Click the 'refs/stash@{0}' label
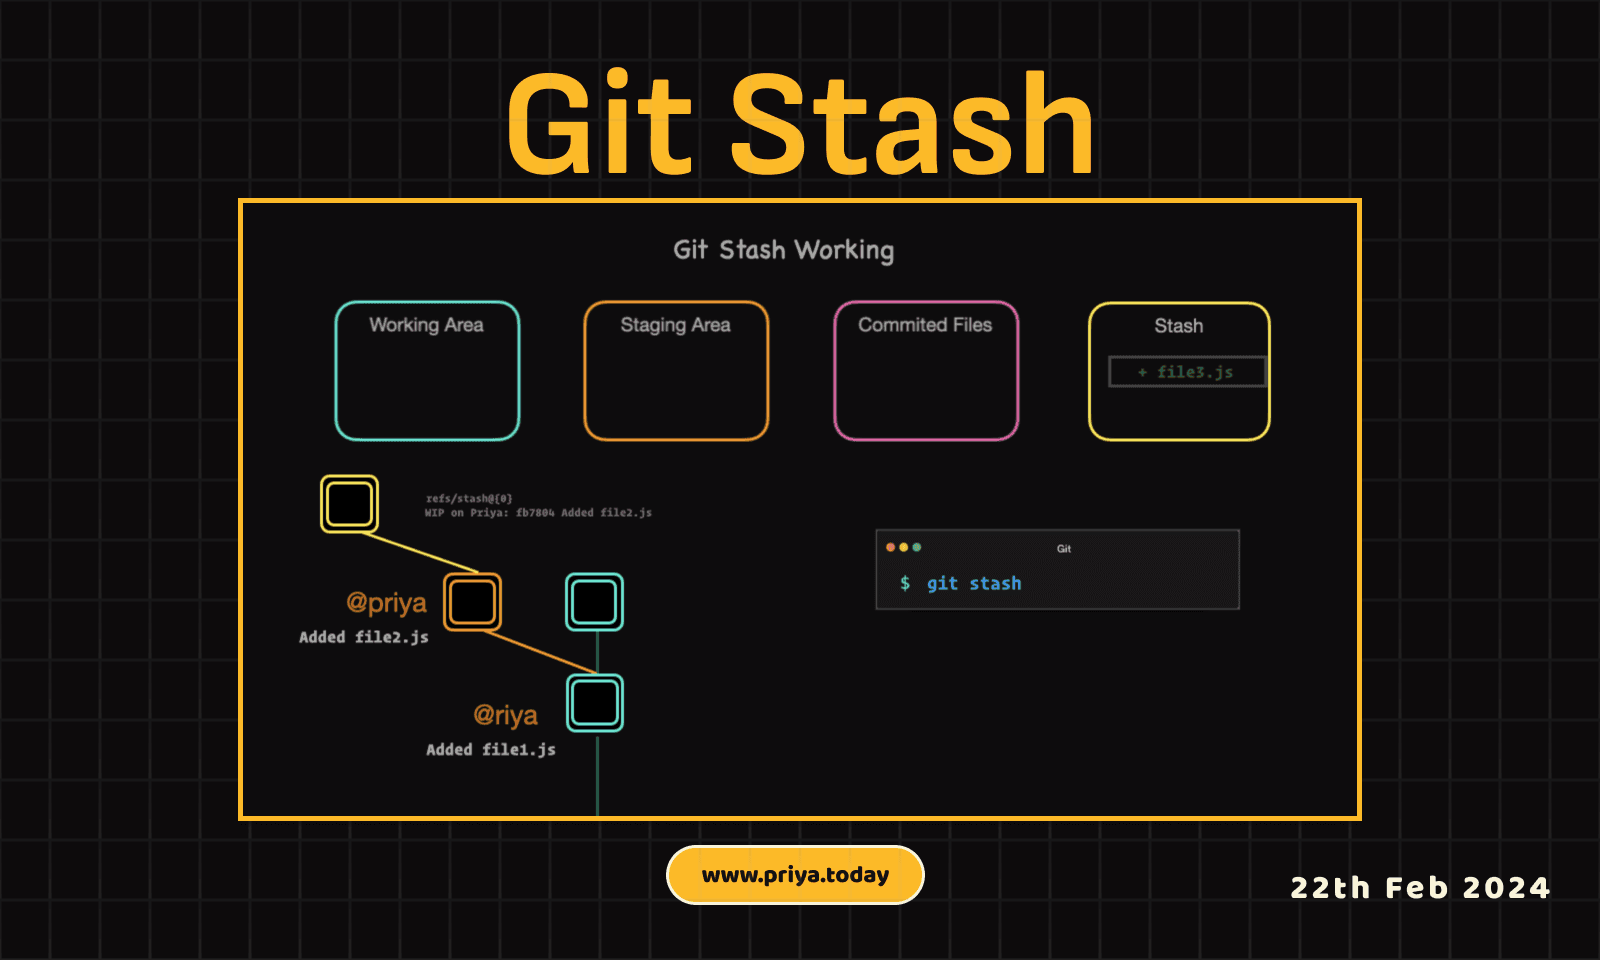Screen dimensions: 1600x960 [x=469, y=498]
